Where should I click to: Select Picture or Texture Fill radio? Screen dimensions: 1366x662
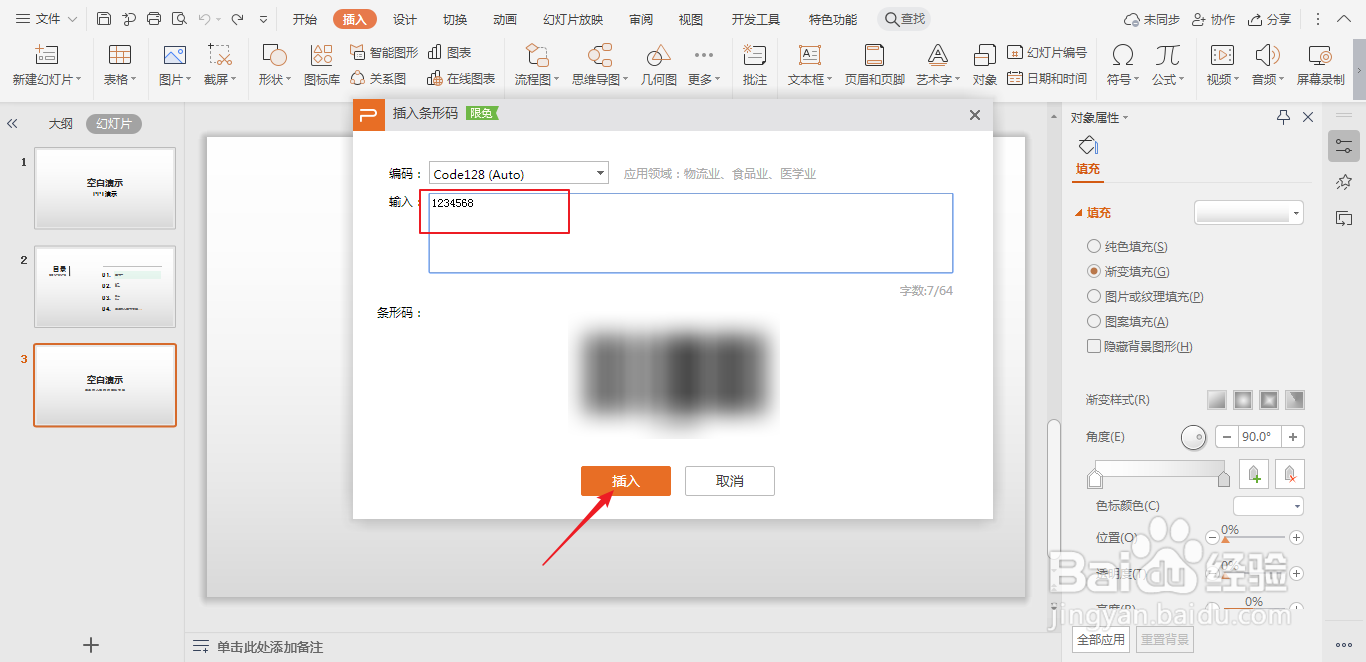click(x=1093, y=296)
